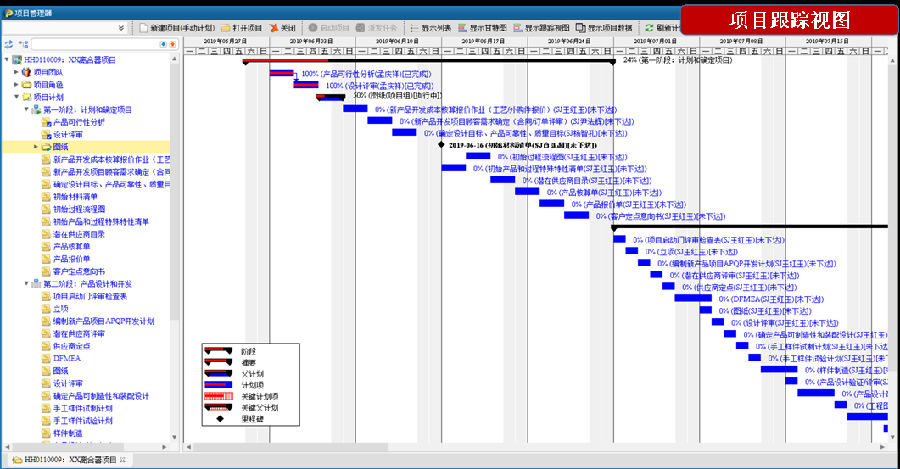This screenshot has width=900, height=469.
Task: Click the 客户定点意向书 Gantt bar
Action: click(576, 215)
